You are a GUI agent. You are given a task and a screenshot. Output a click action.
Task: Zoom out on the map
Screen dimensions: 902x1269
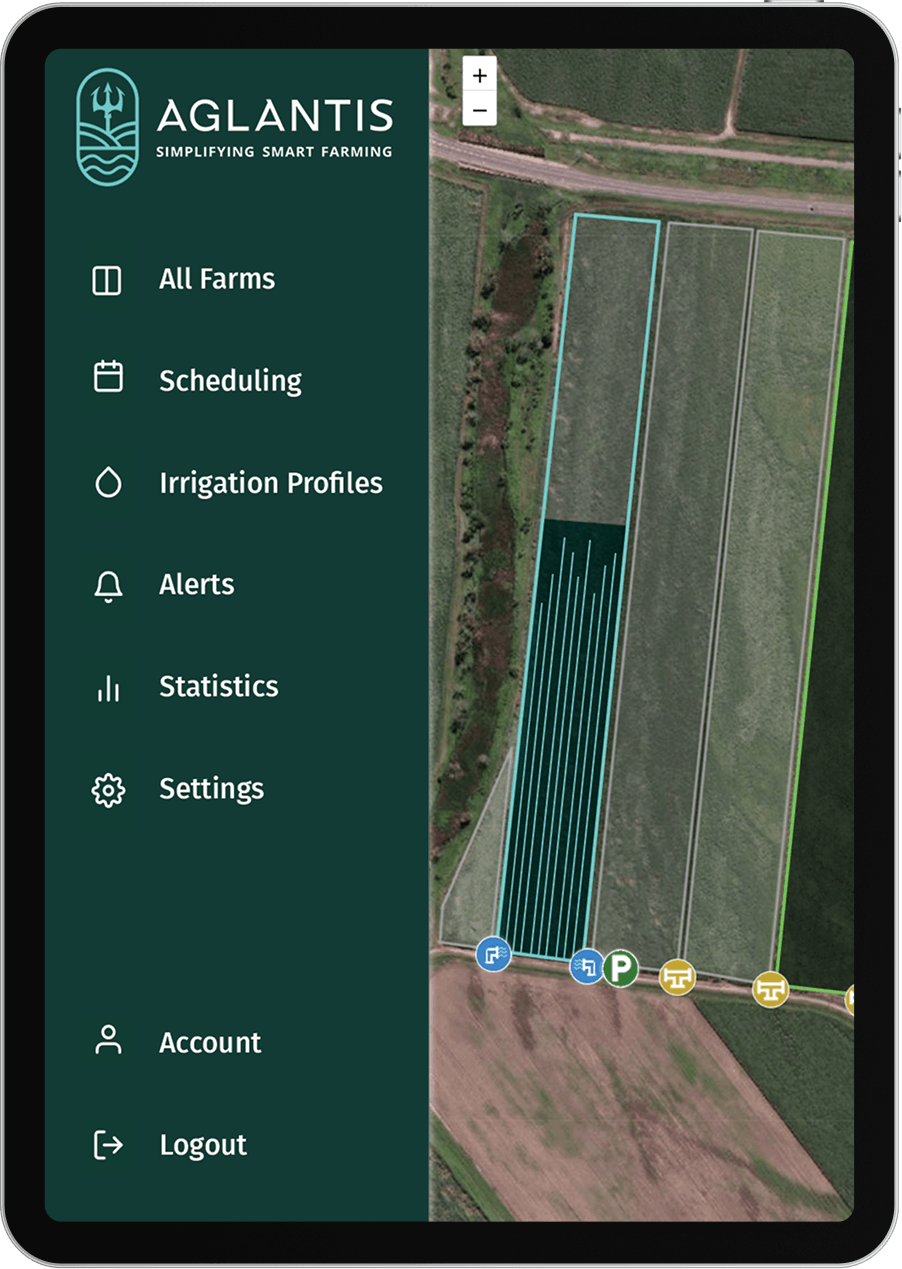pos(480,109)
